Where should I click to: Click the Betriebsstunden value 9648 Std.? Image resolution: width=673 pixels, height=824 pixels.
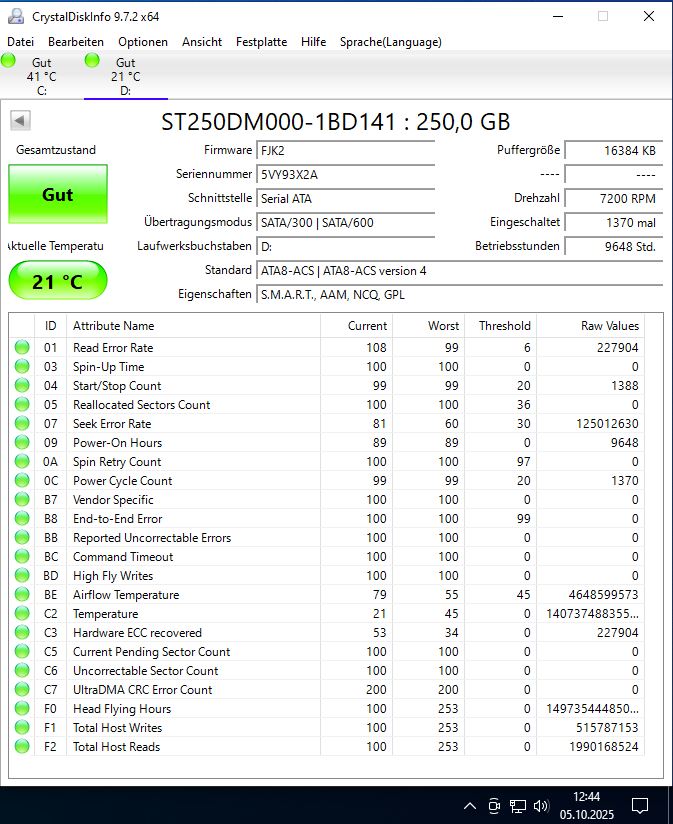(x=614, y=246)
